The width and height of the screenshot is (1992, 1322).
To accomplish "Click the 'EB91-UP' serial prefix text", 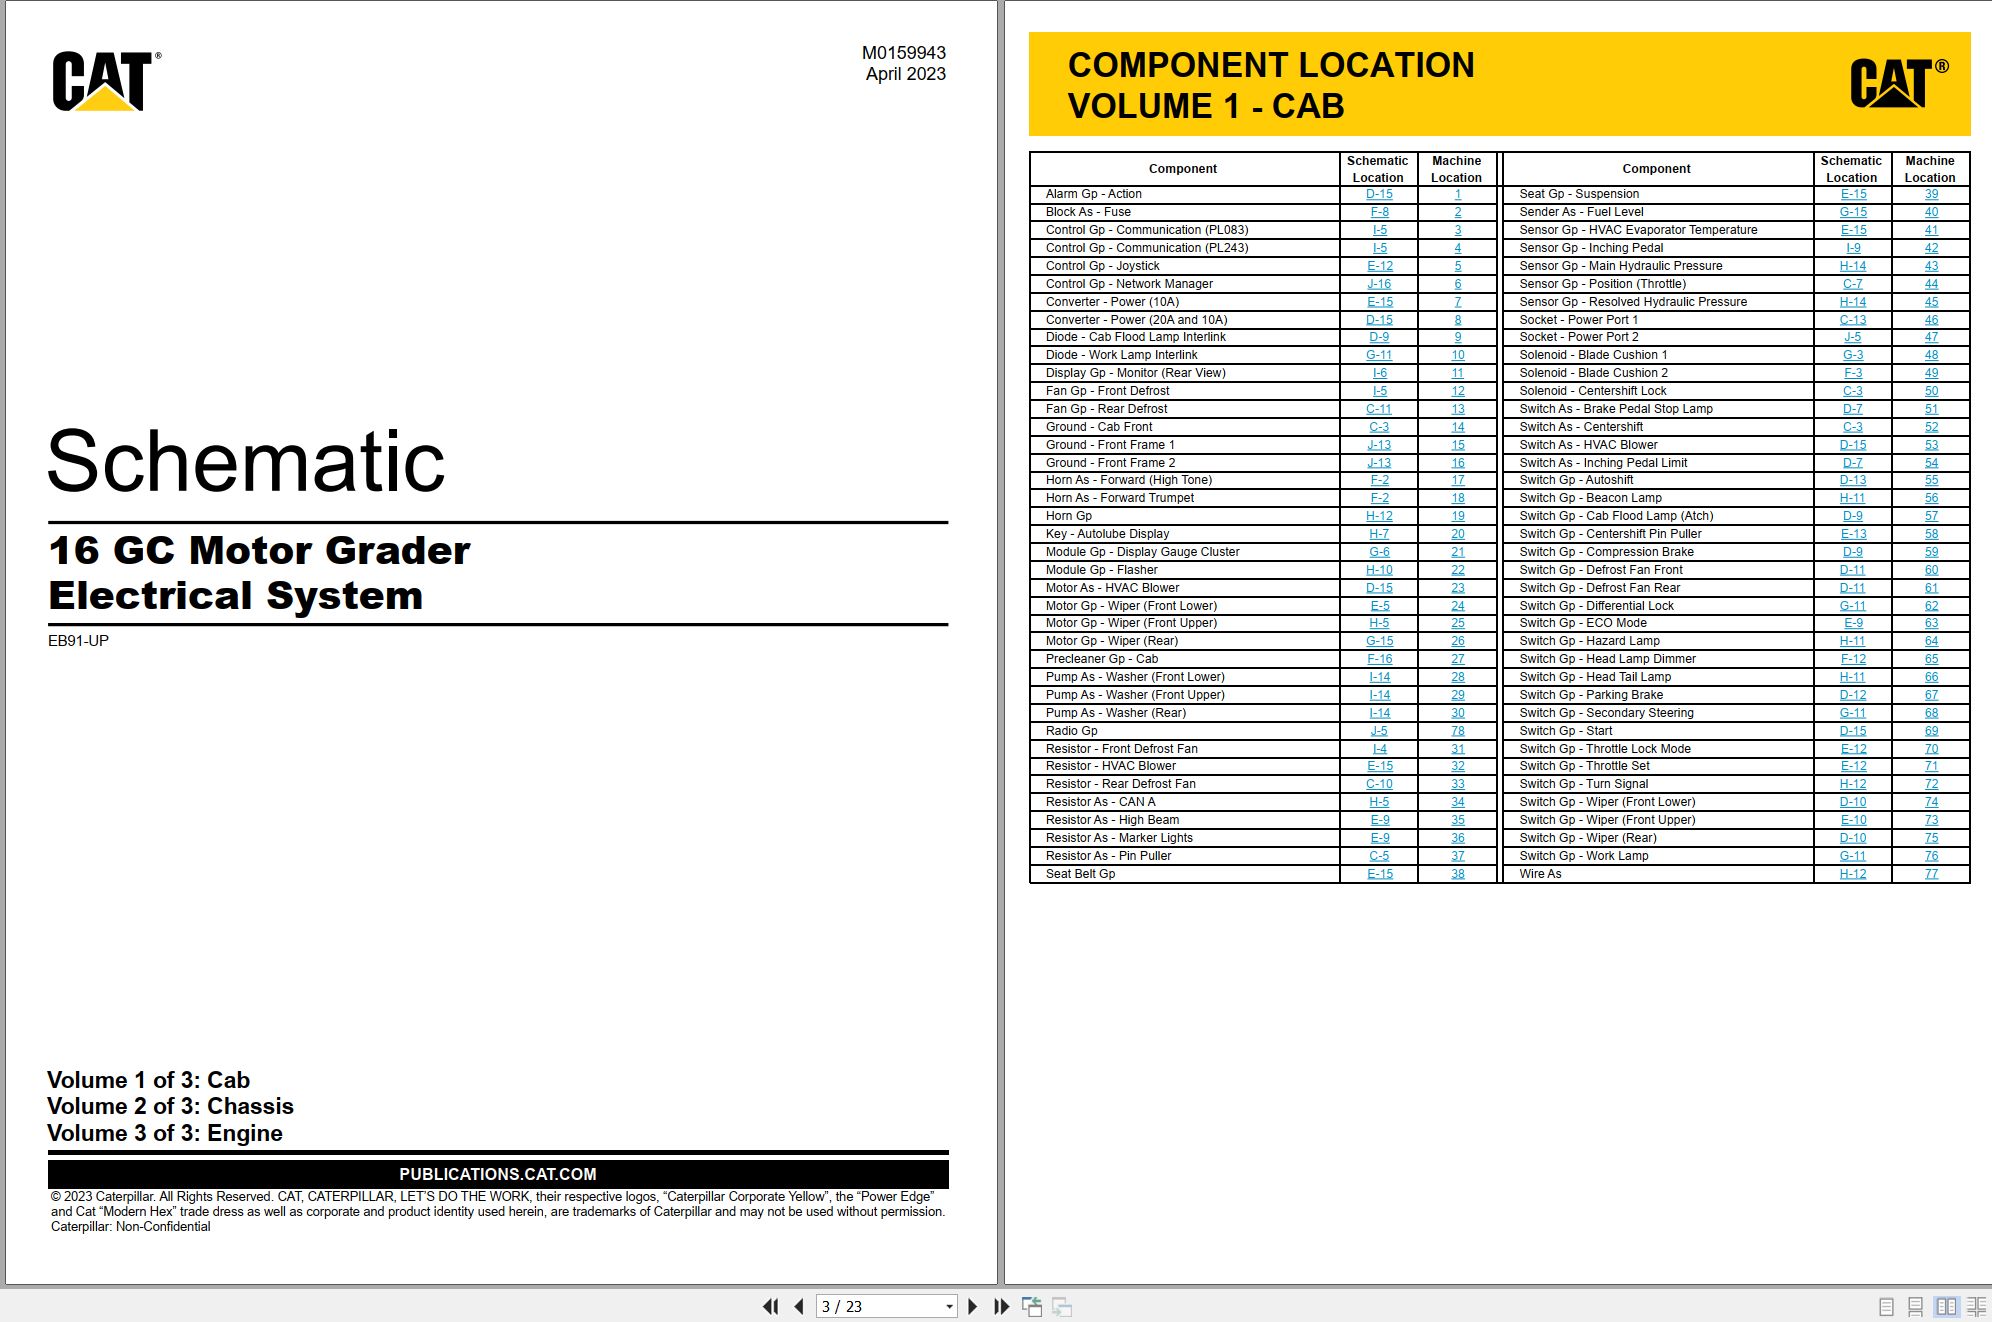I will coord(78,641).
